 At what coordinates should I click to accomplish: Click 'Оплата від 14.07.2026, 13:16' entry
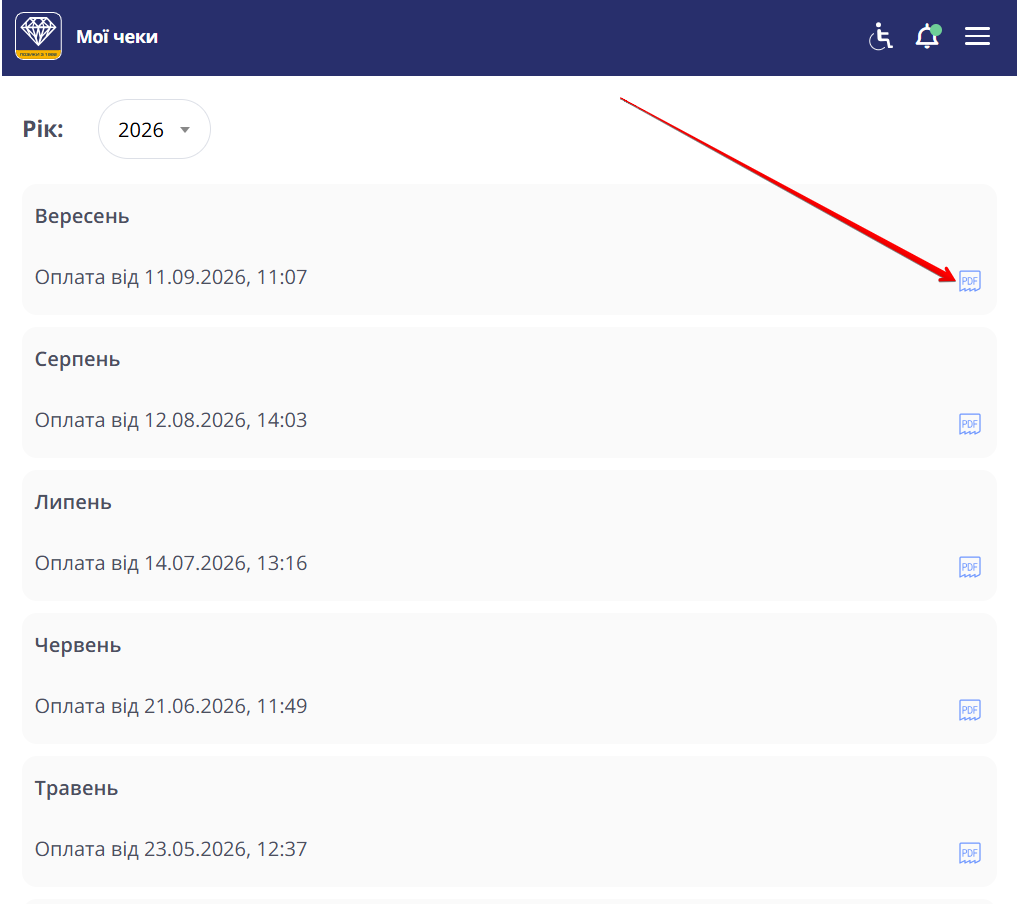click(171, 563)
